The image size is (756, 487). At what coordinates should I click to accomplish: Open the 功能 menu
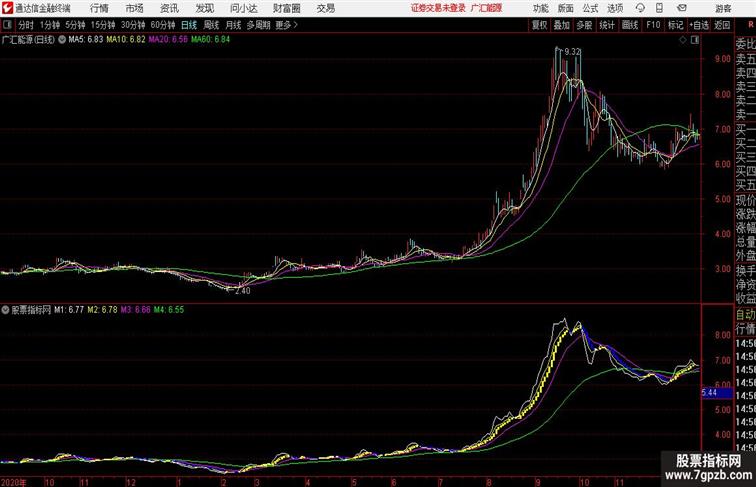540,8
